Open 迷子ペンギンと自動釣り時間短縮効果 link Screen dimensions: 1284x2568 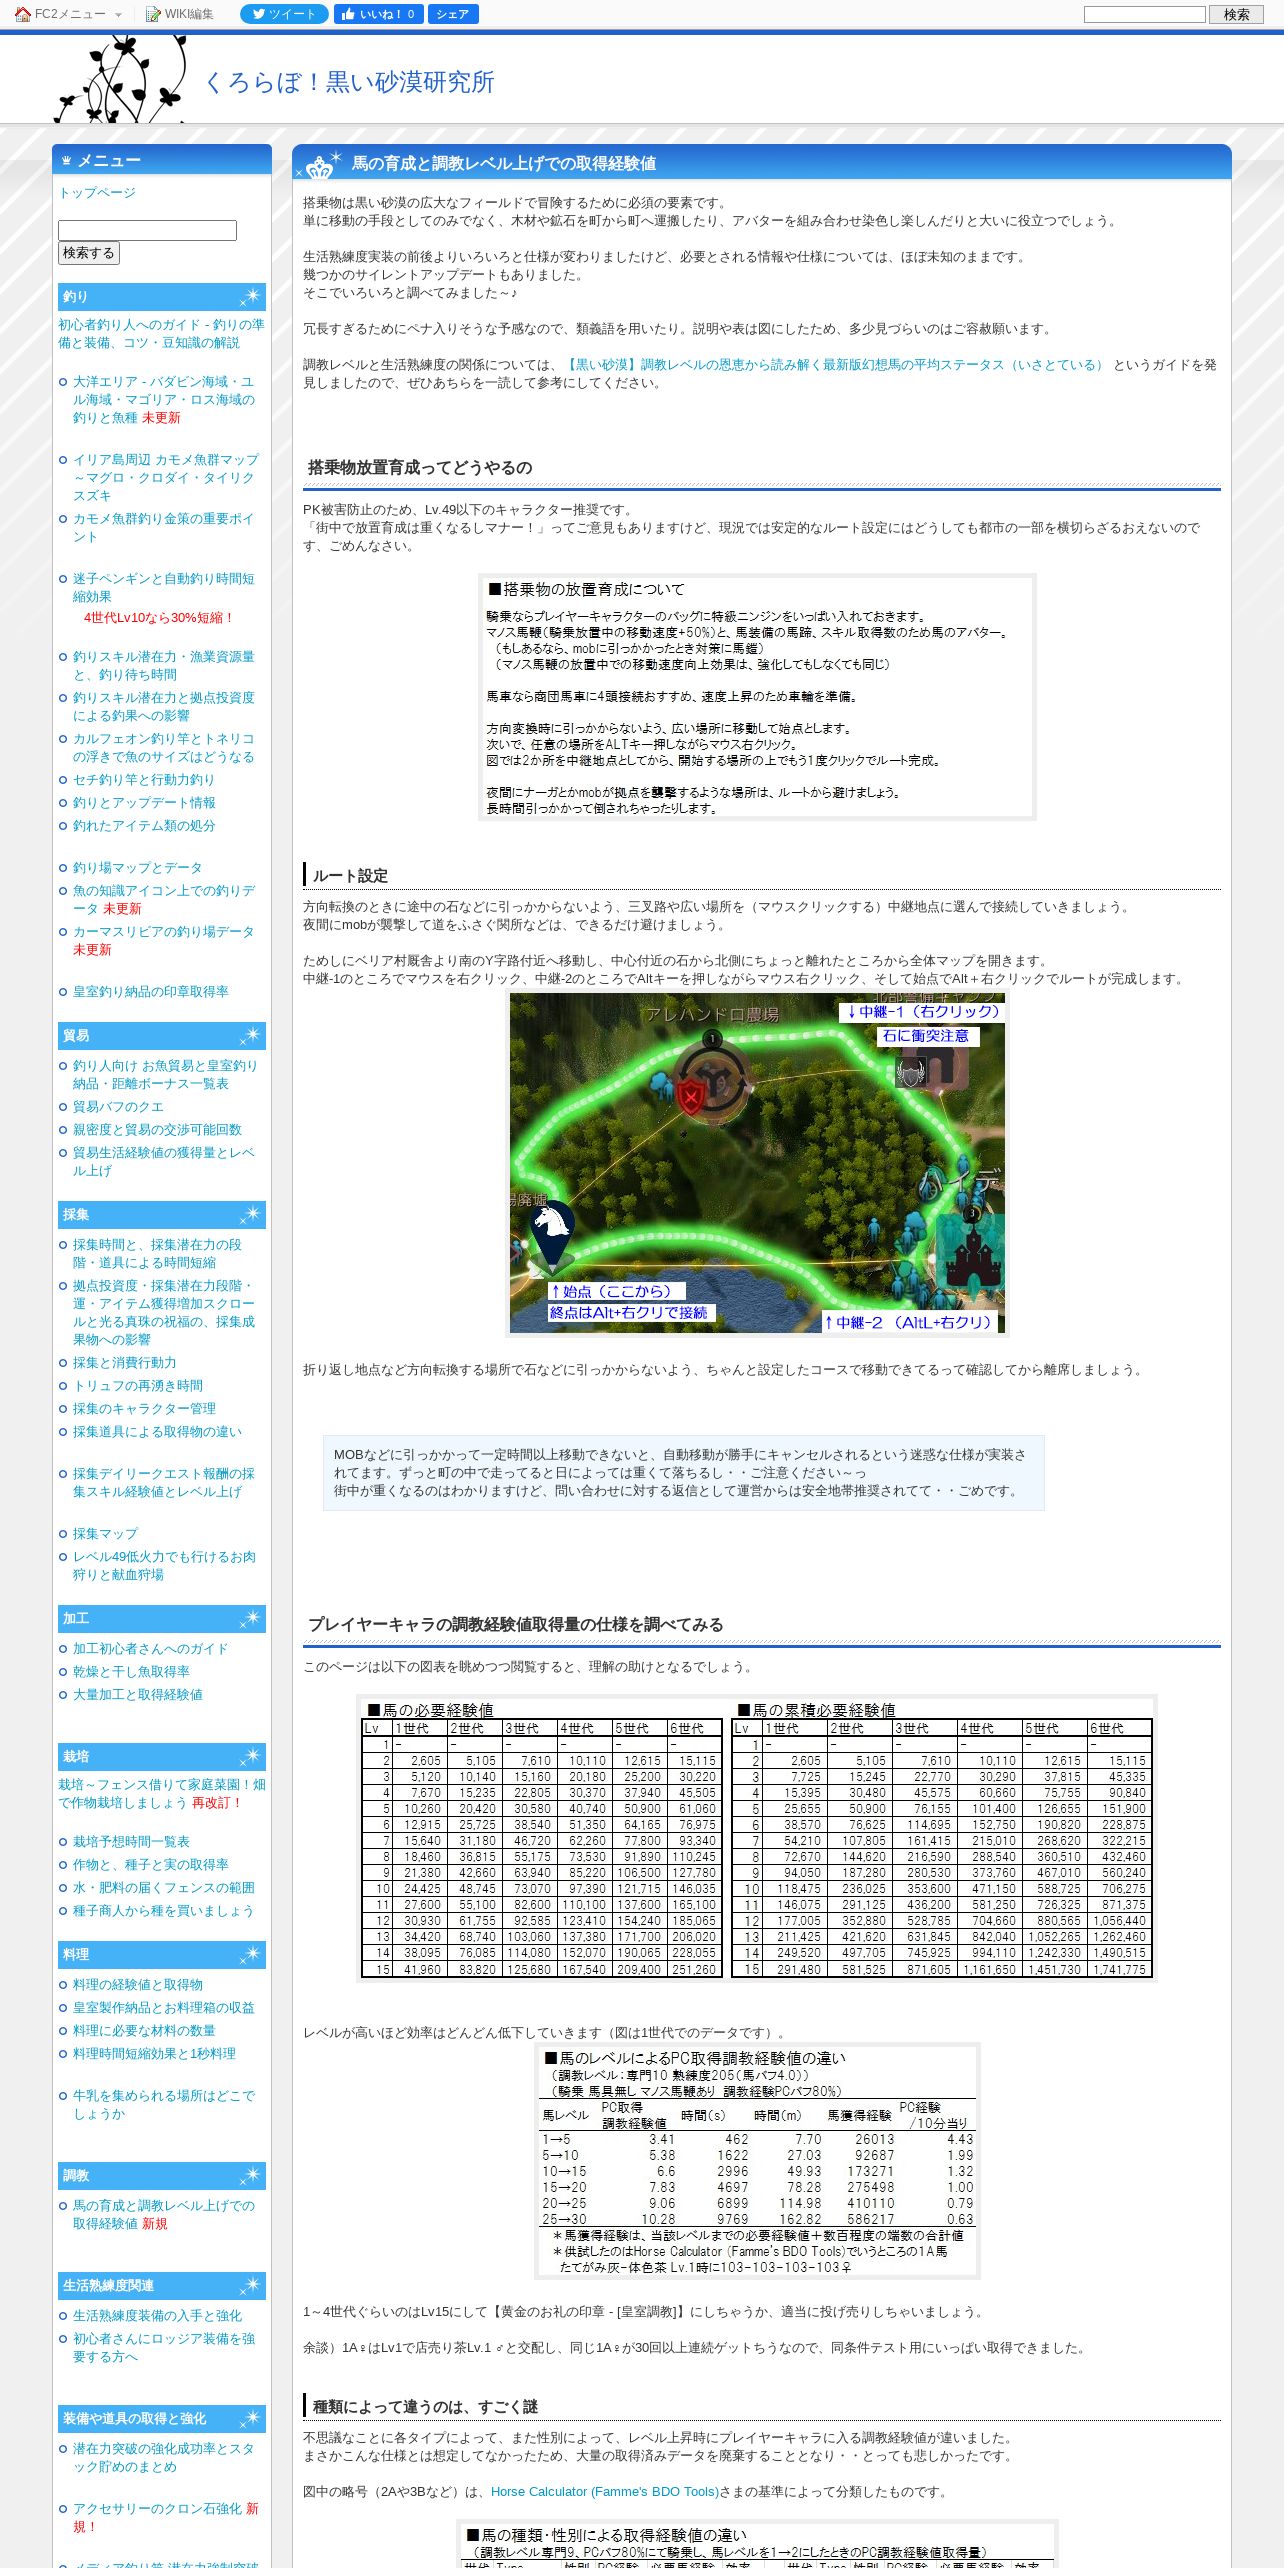(163, 587)
